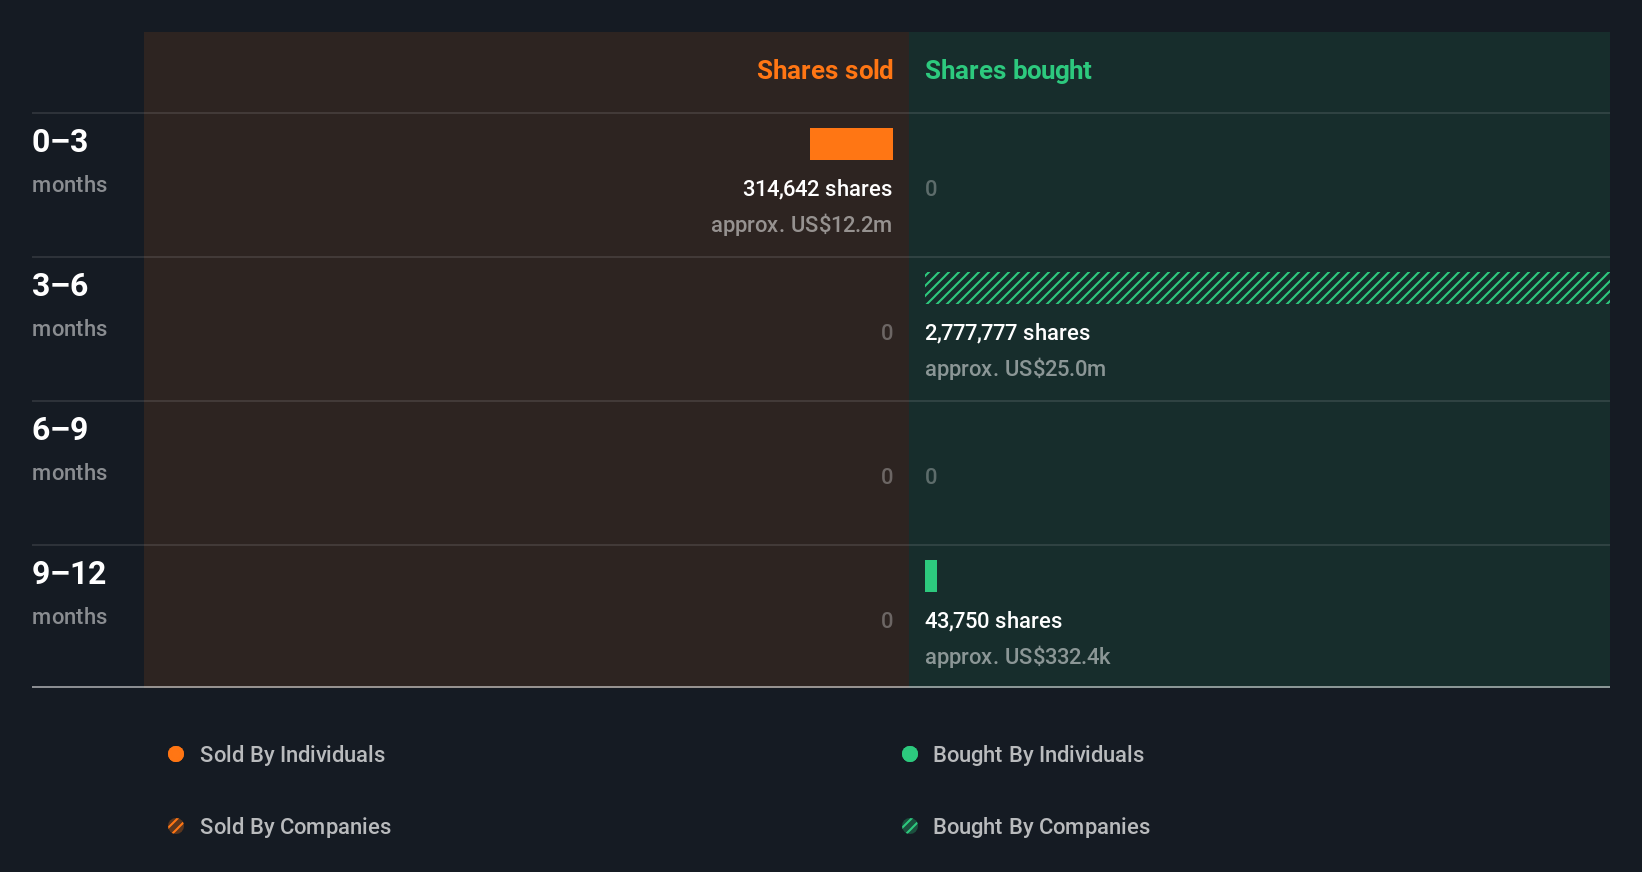
Task: Select the small green 9–12 months bought bar
Action: pos(931,576)
